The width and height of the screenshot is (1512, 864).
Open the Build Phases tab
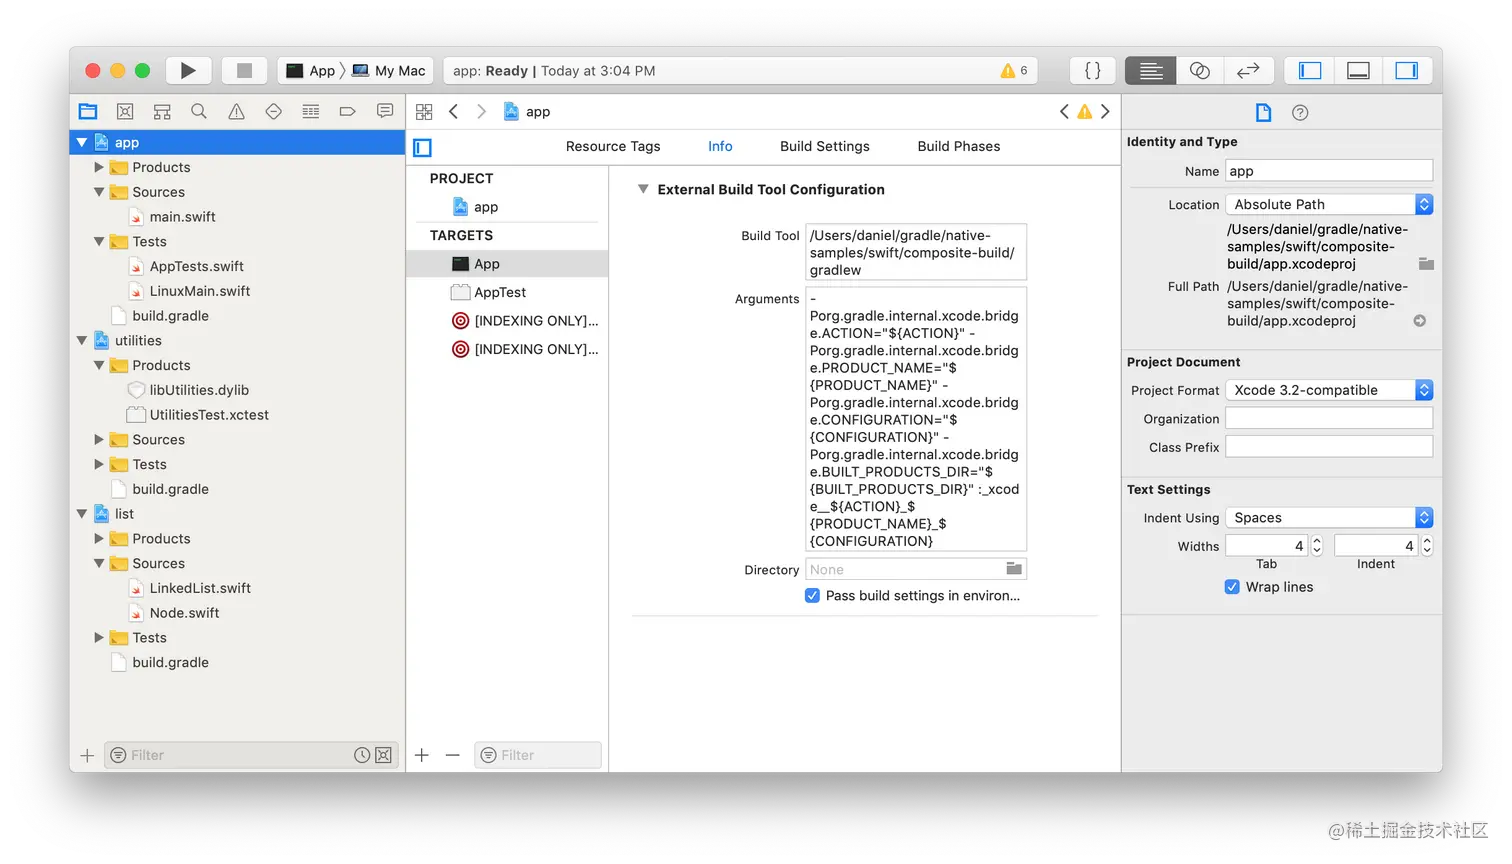pyautogui.click(x=959, y=146)
